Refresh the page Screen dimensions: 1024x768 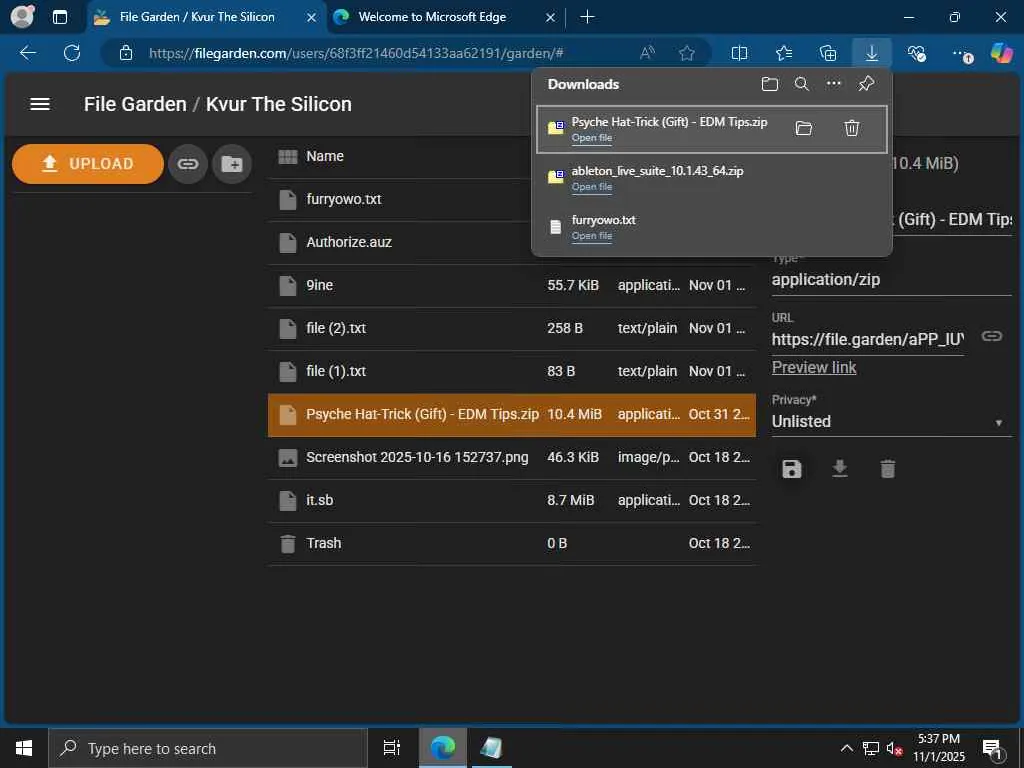(72, 53)
